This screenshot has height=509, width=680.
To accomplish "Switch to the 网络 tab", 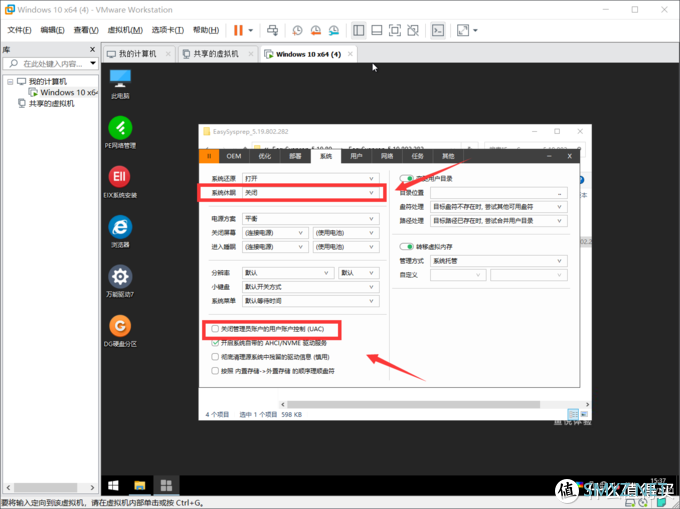I will pyautogui.click(x=387, y=156).
